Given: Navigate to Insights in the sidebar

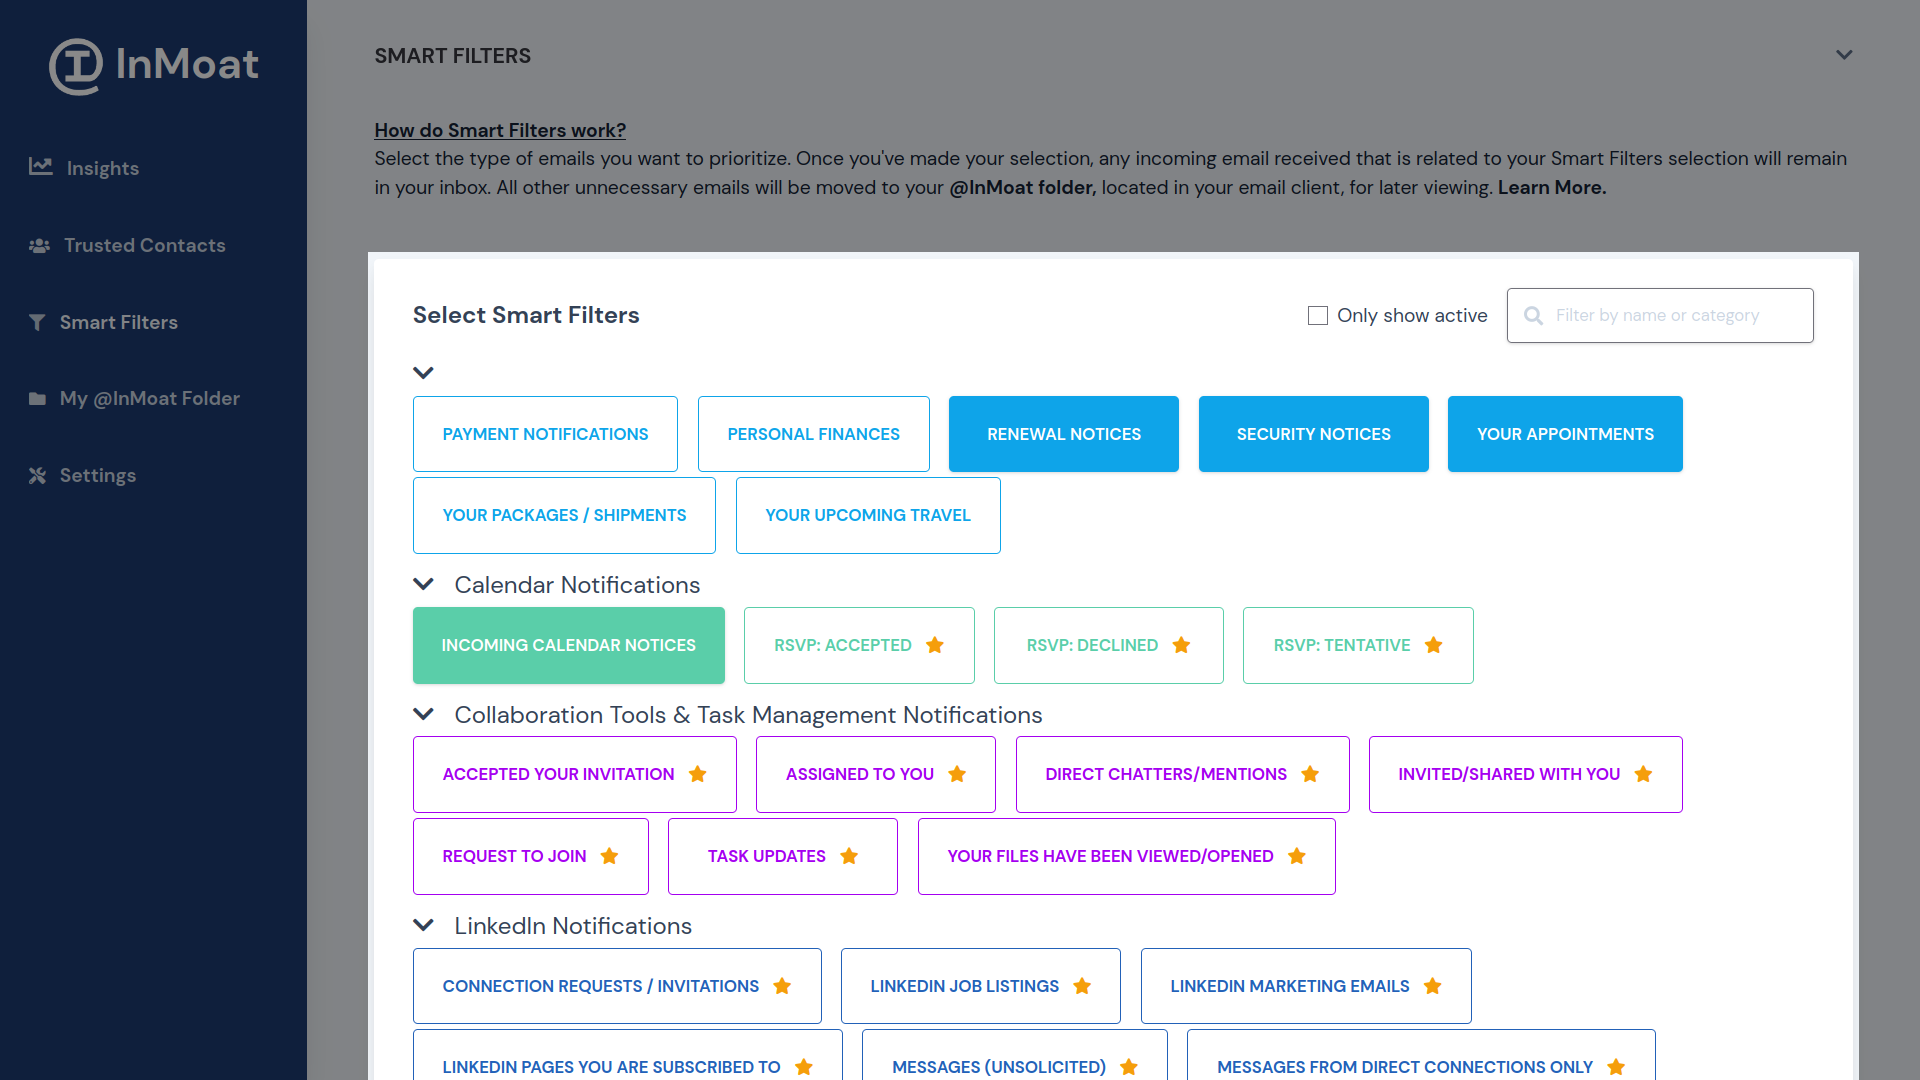Looking at the screenshot, I should tap(103, 168).
